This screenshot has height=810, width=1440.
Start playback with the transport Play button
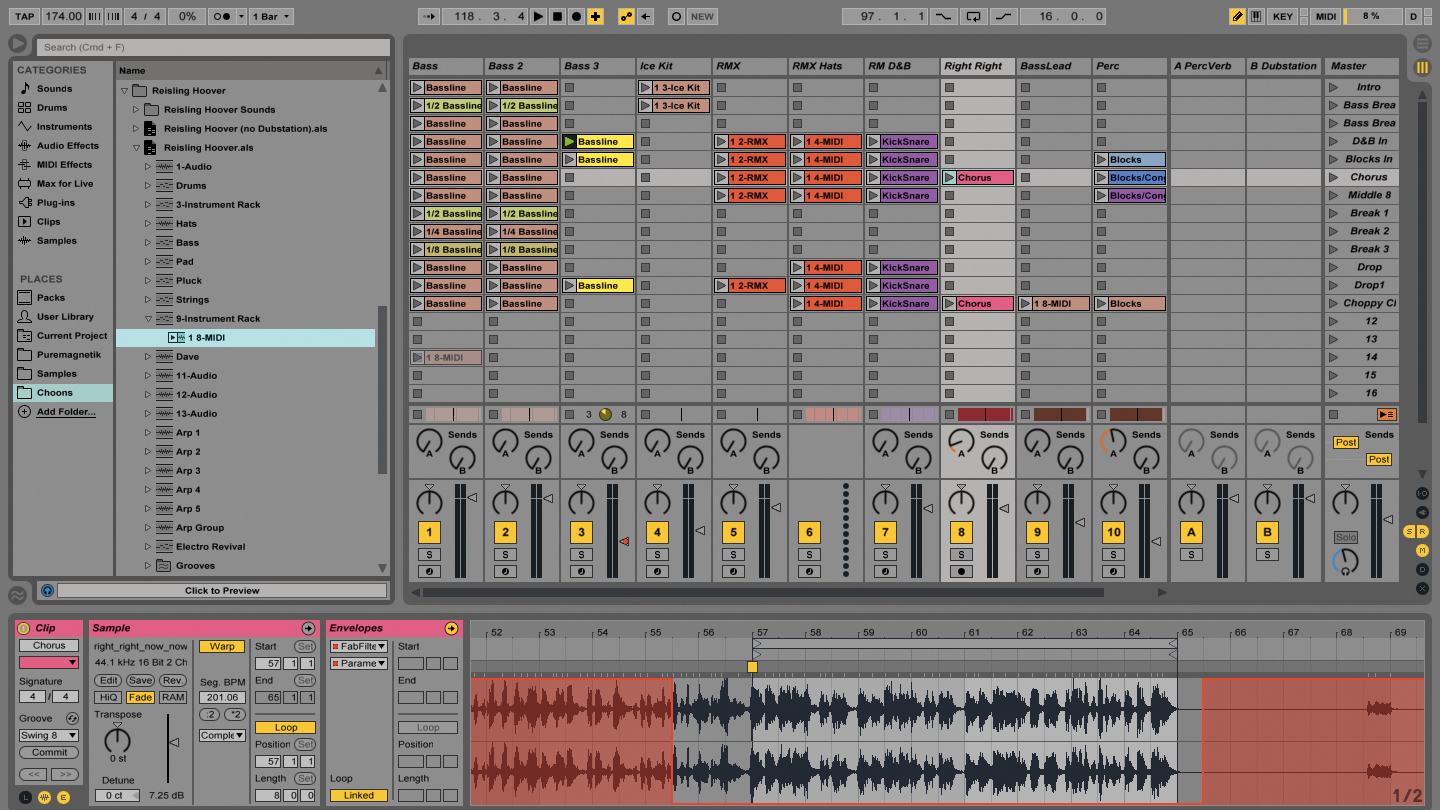pos(538,16)
